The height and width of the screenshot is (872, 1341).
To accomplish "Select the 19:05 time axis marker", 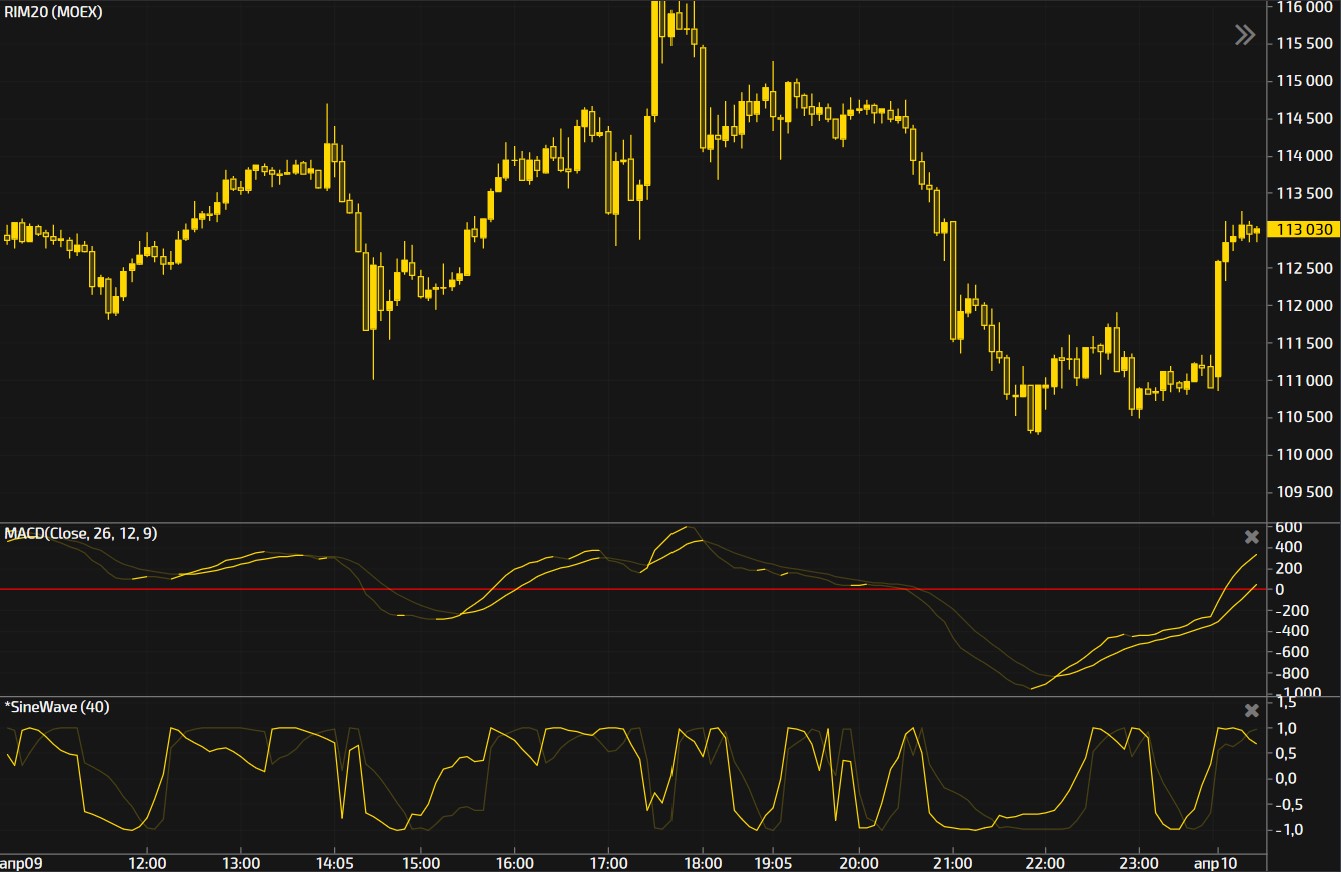I will tap(773, 863).
